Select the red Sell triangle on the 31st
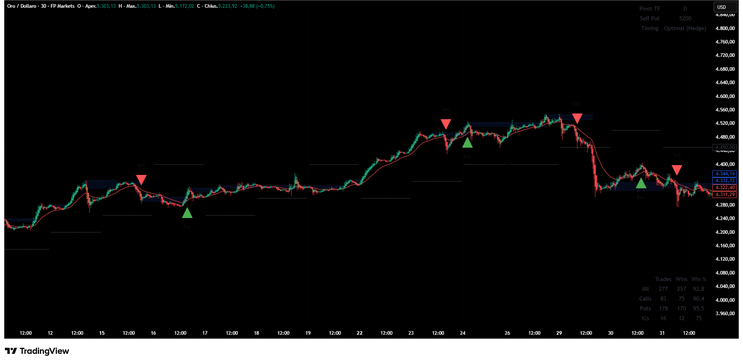743x362 pixels. click(677, 170)
